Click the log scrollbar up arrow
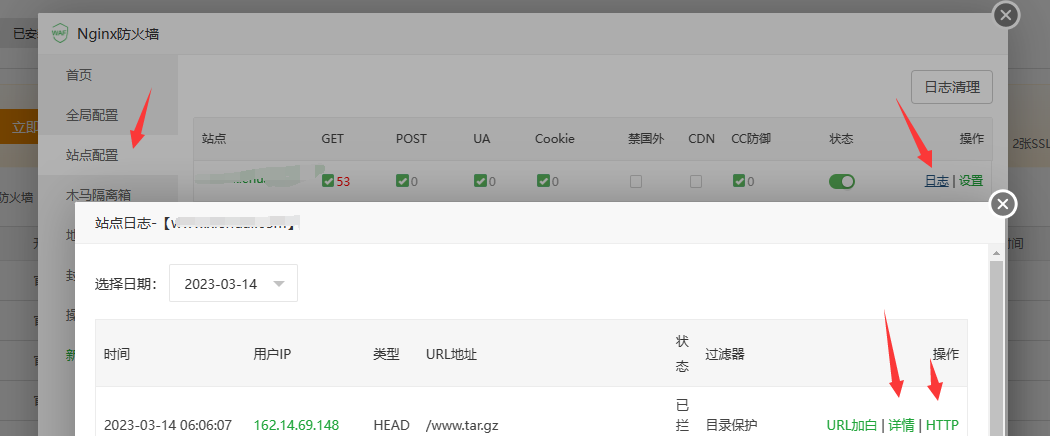This screenshot has width=1050, height=436. tap(996, 253)
